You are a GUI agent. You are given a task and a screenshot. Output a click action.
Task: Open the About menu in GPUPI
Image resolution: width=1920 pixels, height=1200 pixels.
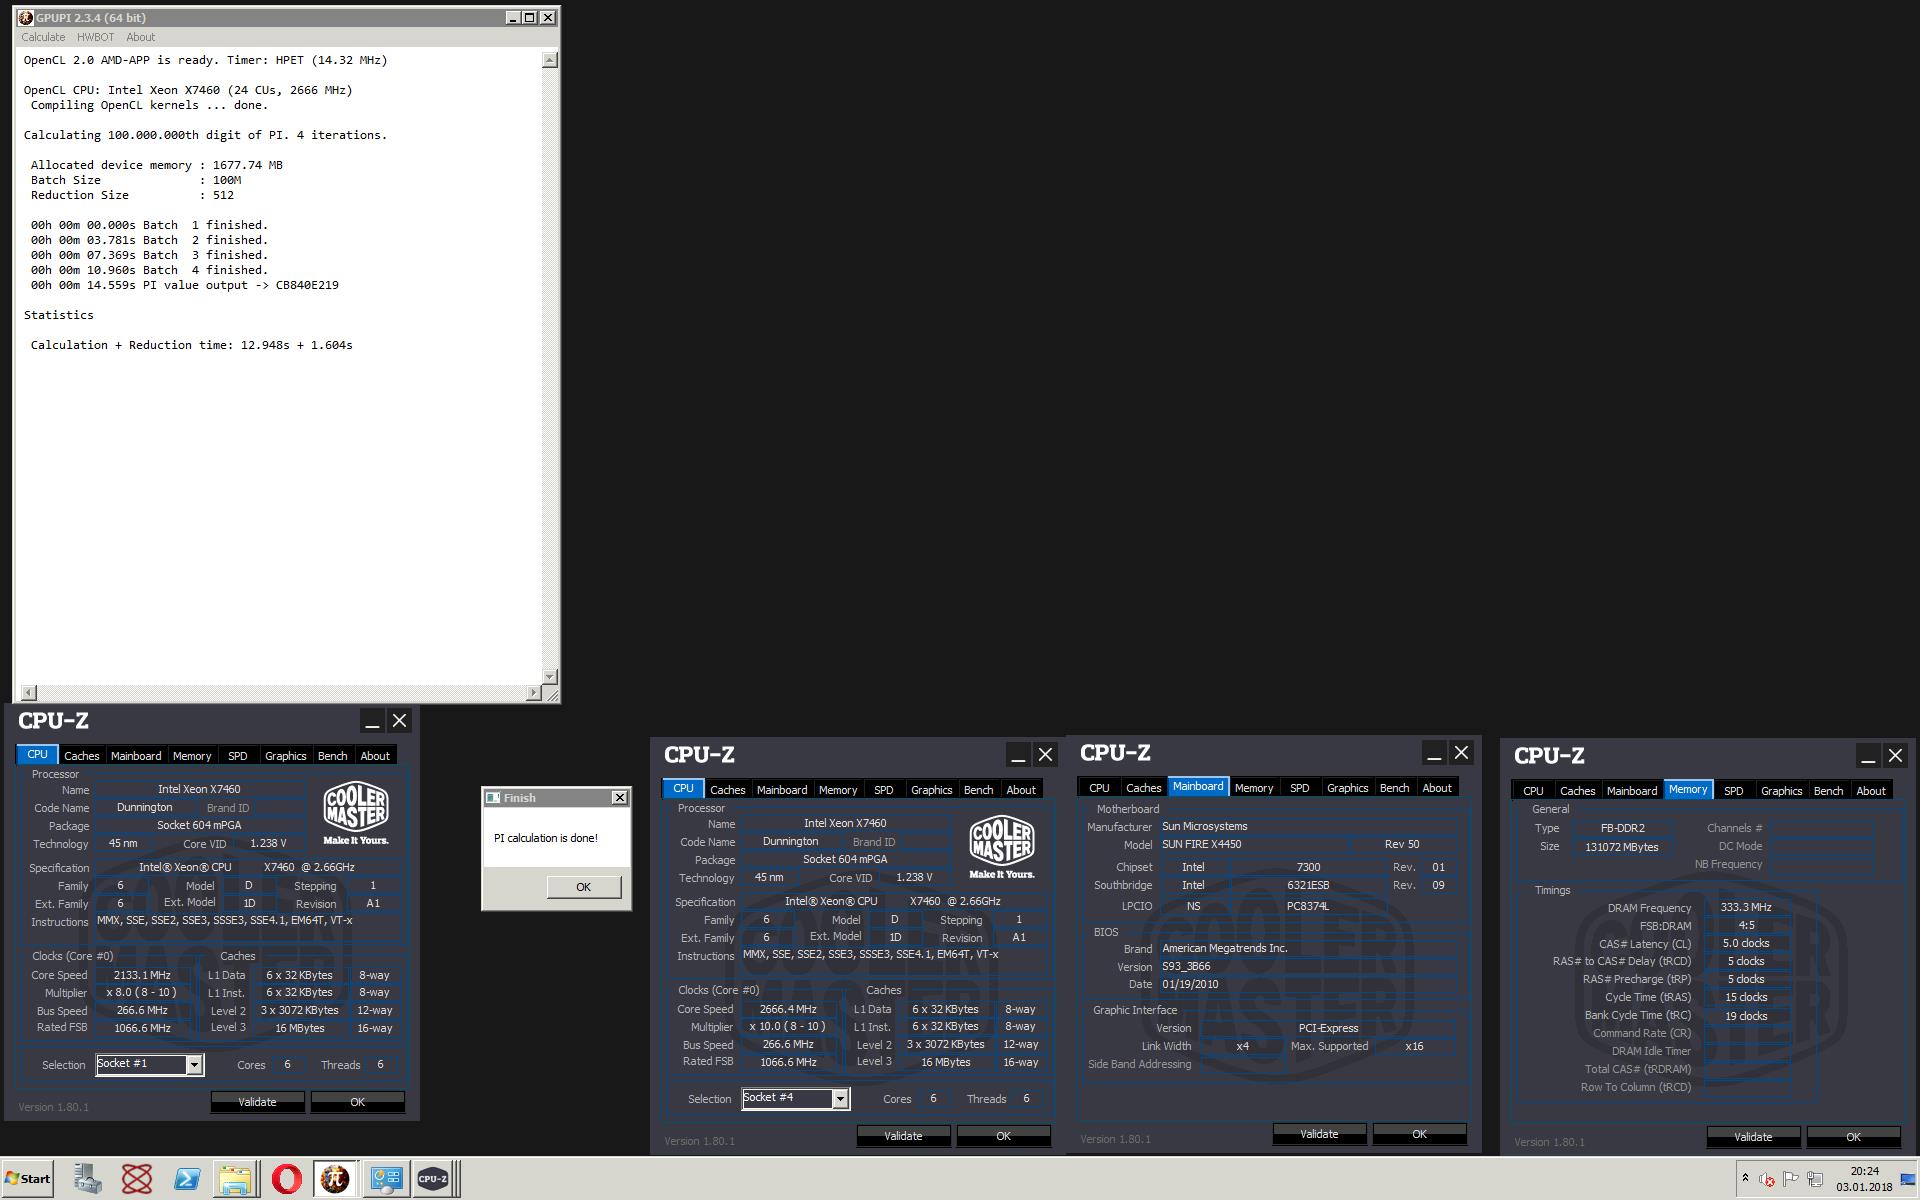pos(140,37)
